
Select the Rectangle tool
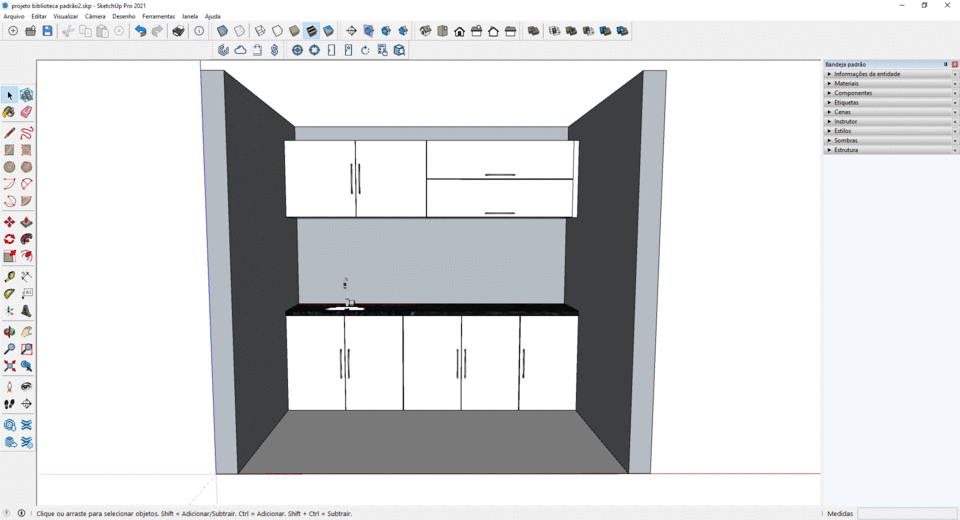click(9, 150)
